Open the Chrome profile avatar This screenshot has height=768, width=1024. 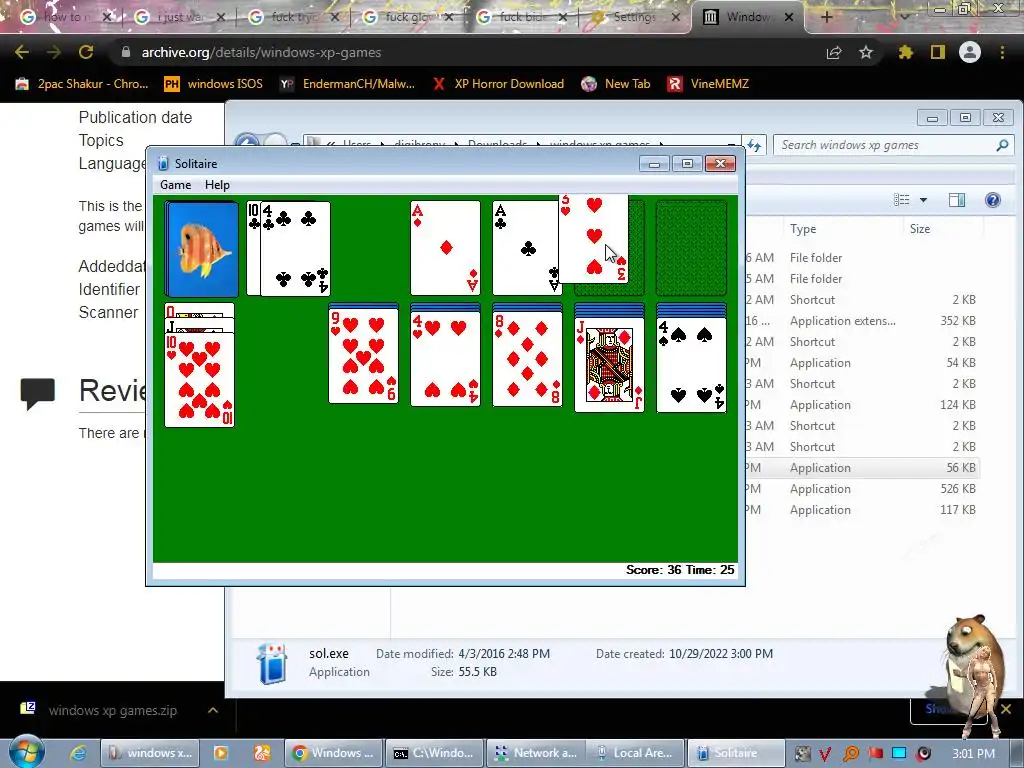[970, 52]
